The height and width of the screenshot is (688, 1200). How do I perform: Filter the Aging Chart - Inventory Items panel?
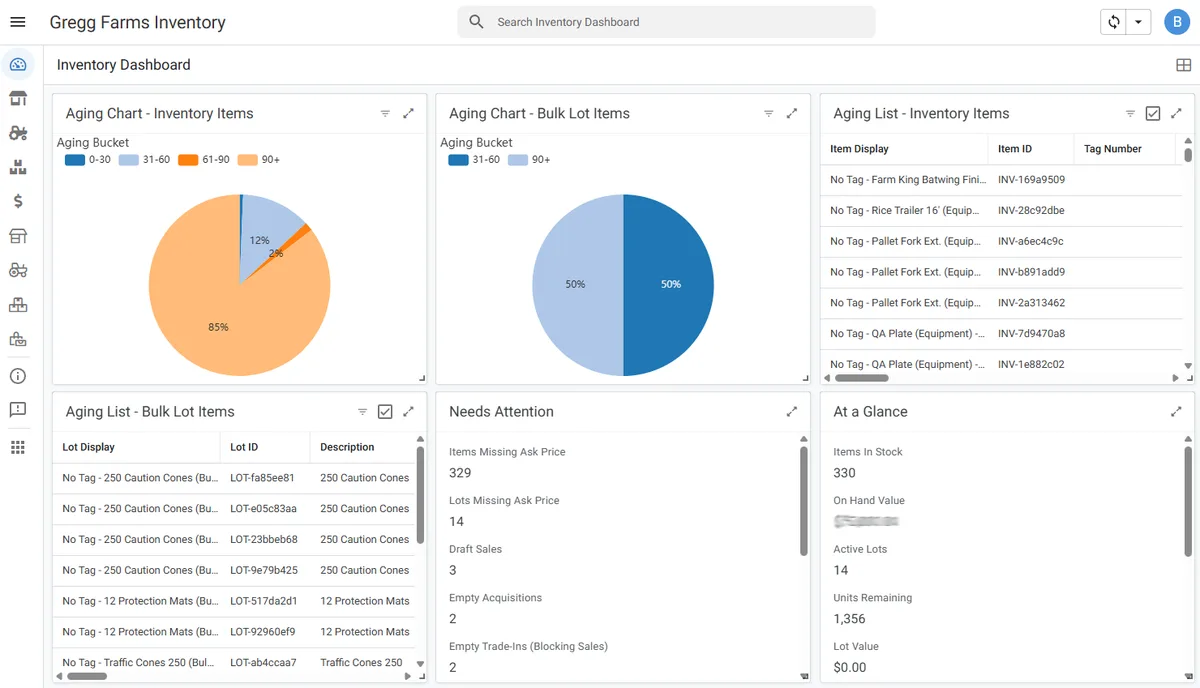tap(385, 114)
